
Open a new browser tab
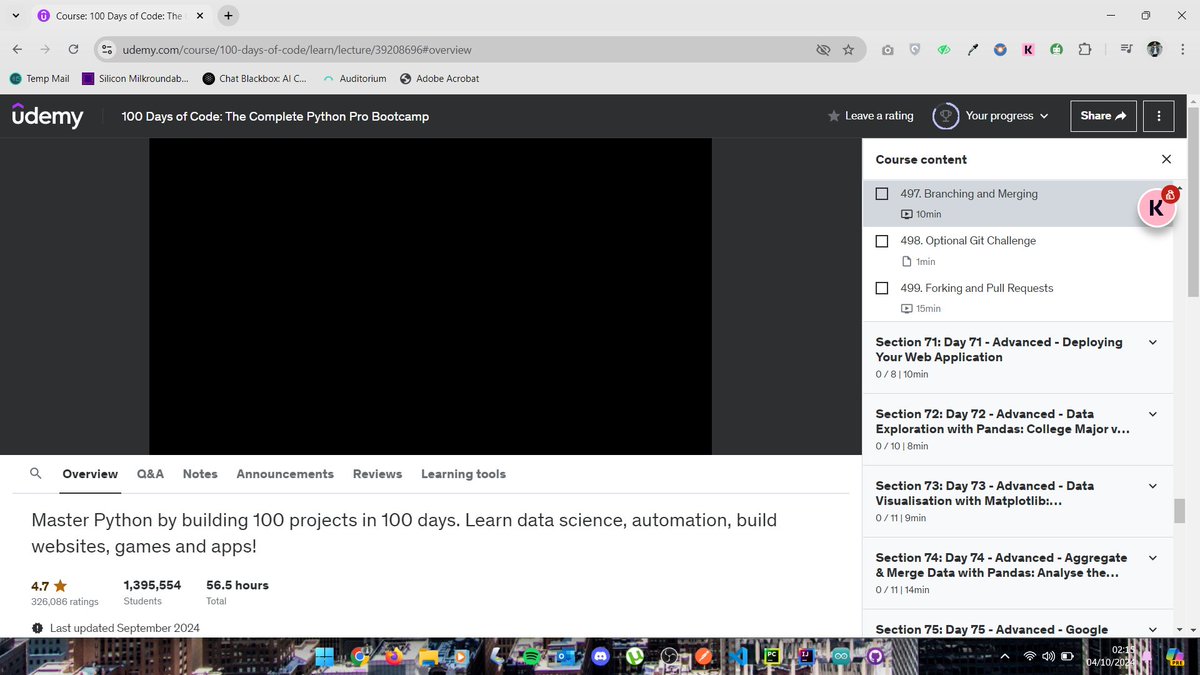228,16
